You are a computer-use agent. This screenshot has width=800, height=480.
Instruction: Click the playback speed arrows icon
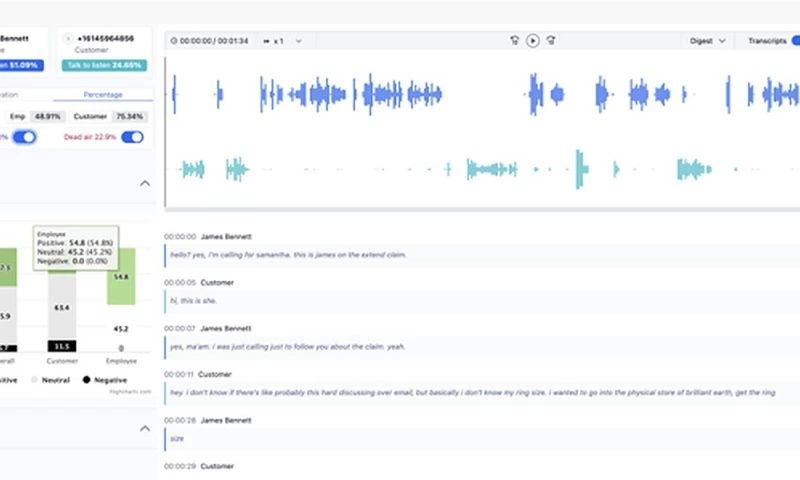coord(266,41)
